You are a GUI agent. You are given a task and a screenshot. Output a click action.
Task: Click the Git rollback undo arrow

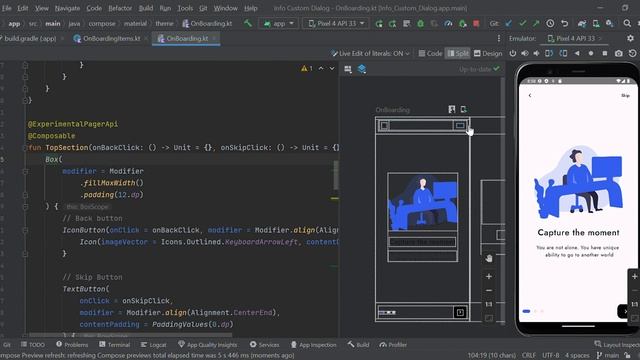564,24
